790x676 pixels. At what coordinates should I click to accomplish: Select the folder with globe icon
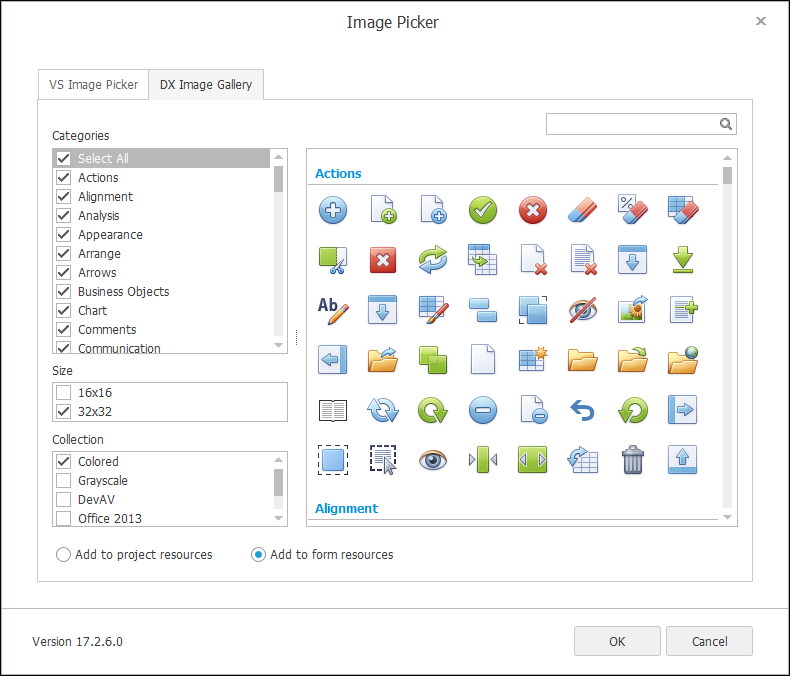[683, 360]
